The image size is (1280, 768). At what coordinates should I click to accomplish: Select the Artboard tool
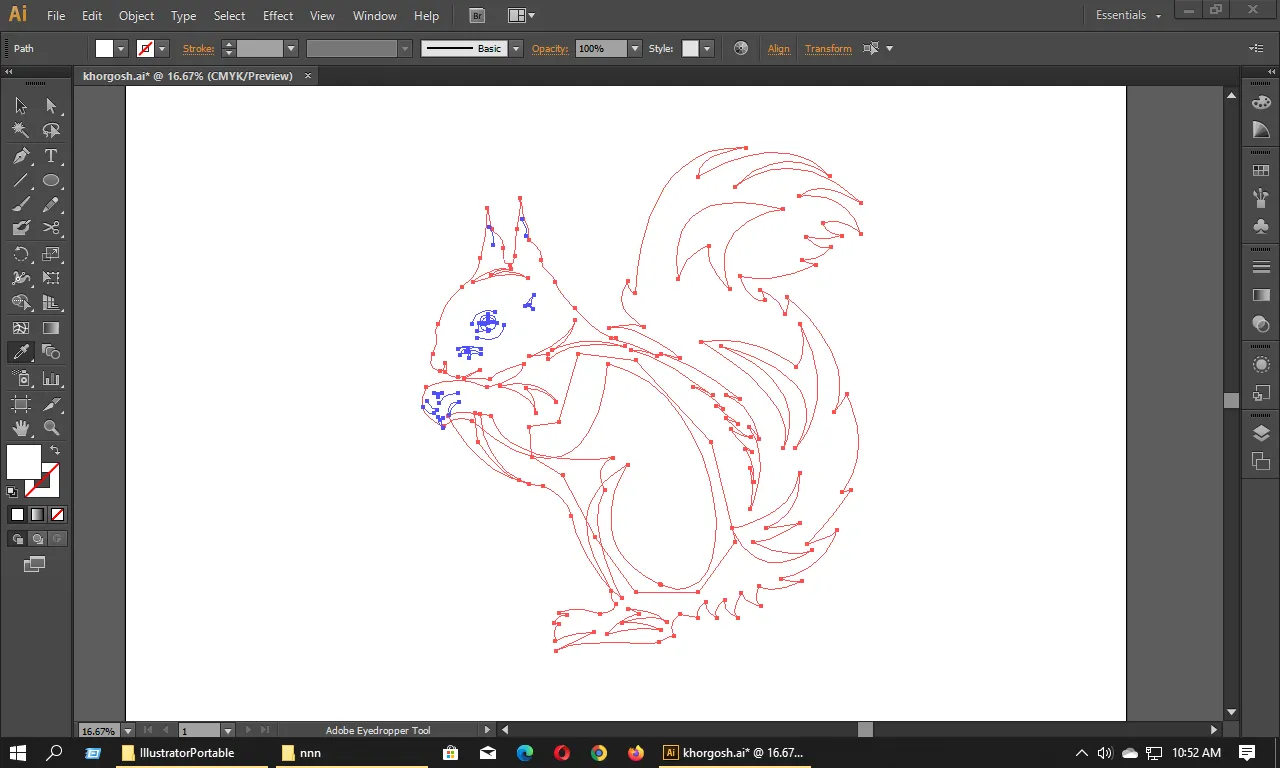coord(21,404)
